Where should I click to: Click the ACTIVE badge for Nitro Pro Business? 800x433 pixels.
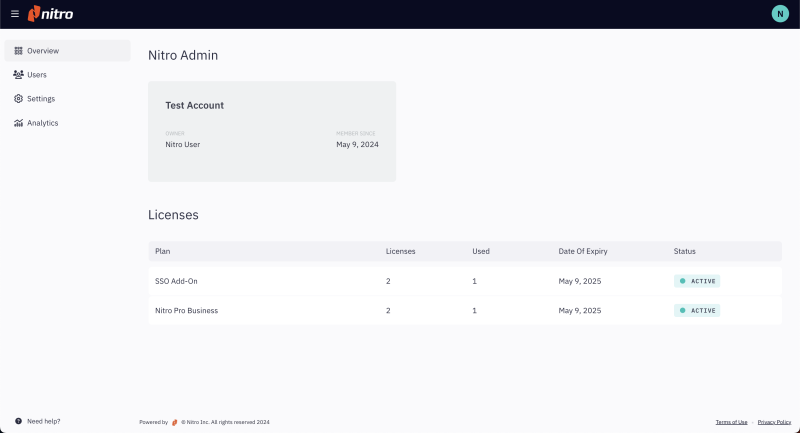pyautogui.click(x=697, y=311)
